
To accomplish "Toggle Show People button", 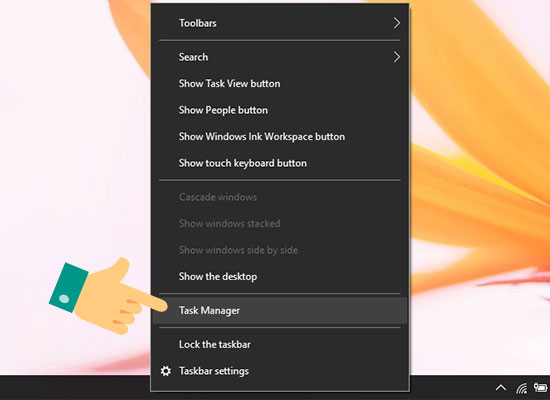I will click(280, 110).
